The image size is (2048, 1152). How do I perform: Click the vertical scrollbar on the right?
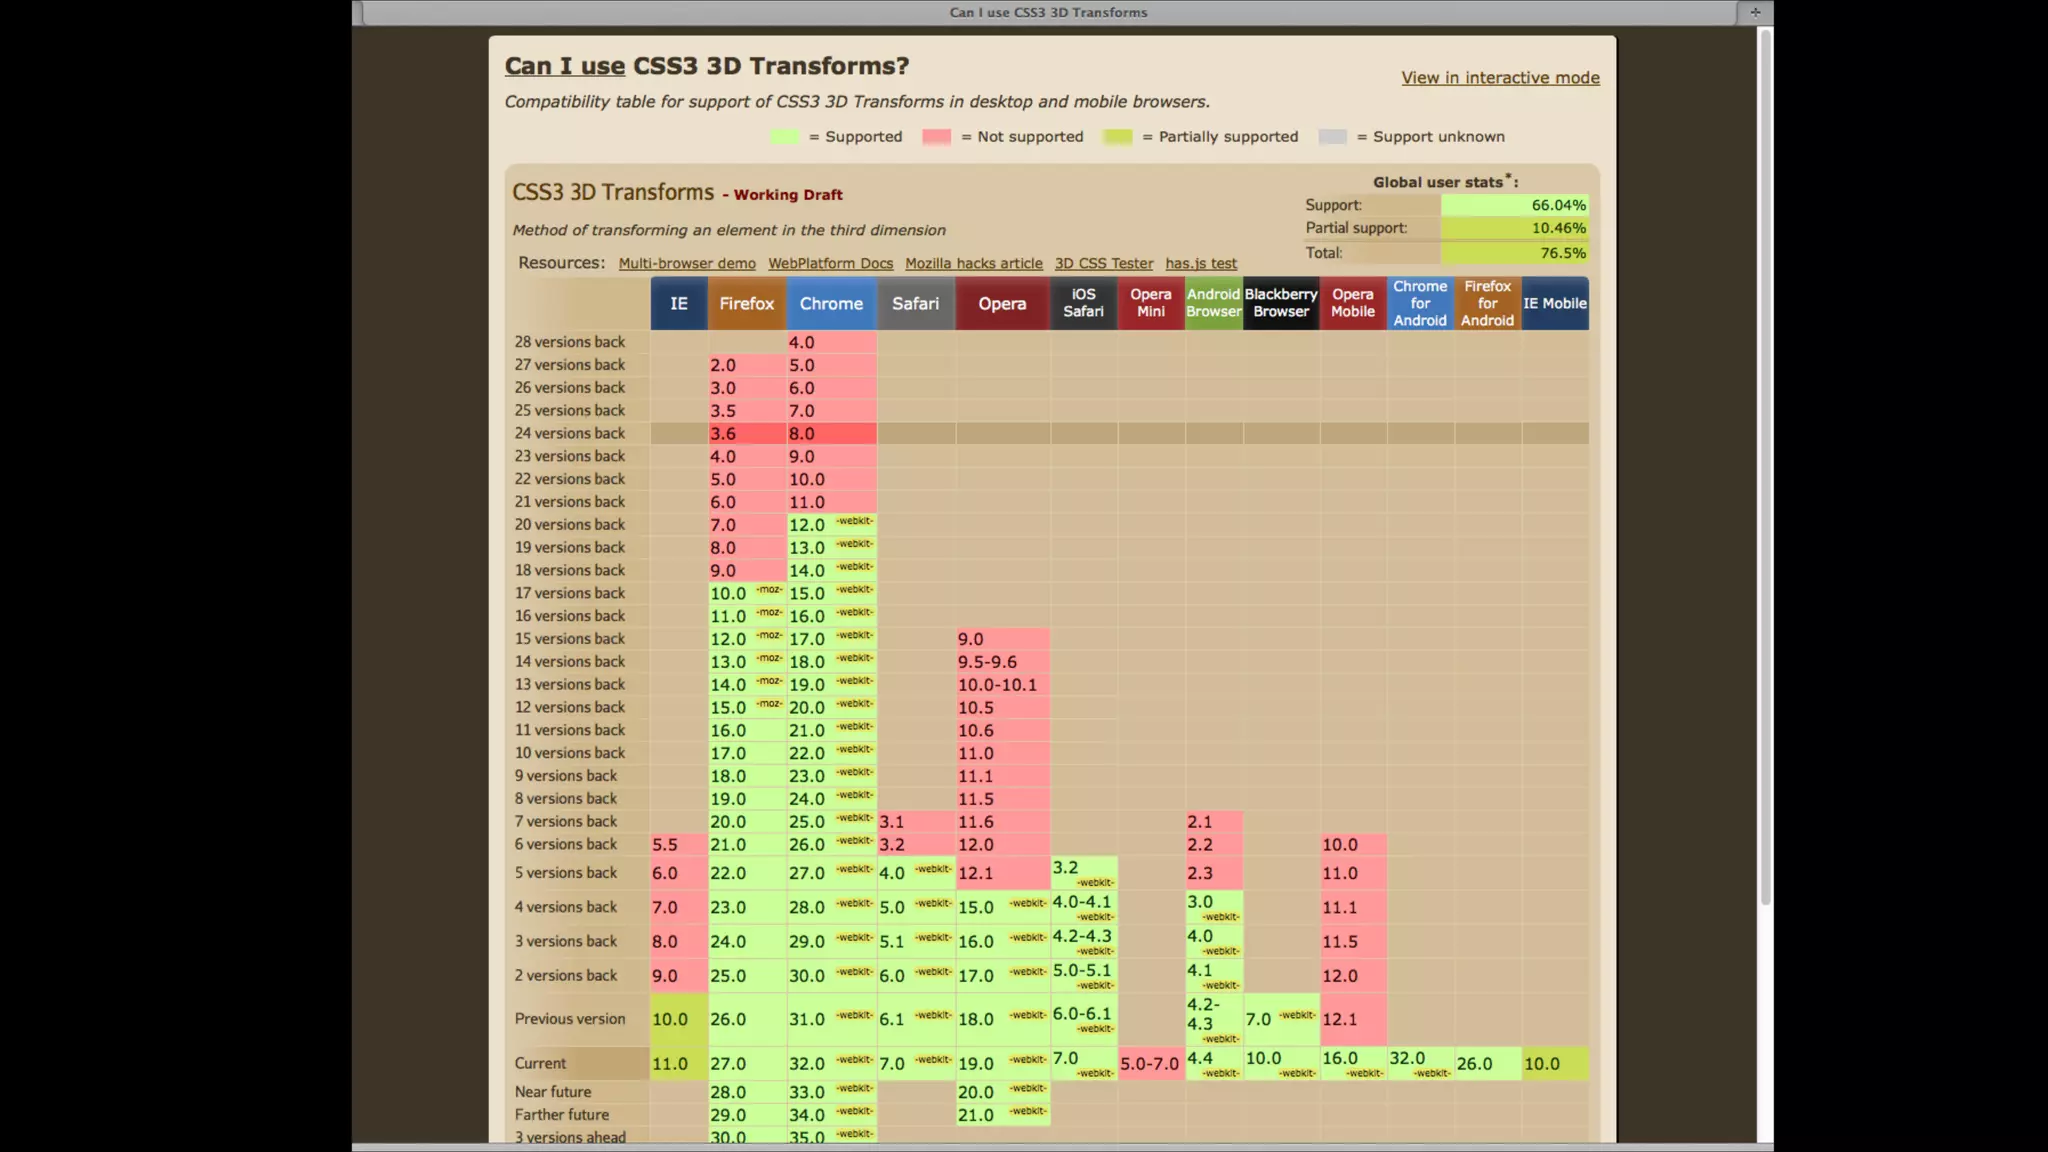tap(1765, 470)
